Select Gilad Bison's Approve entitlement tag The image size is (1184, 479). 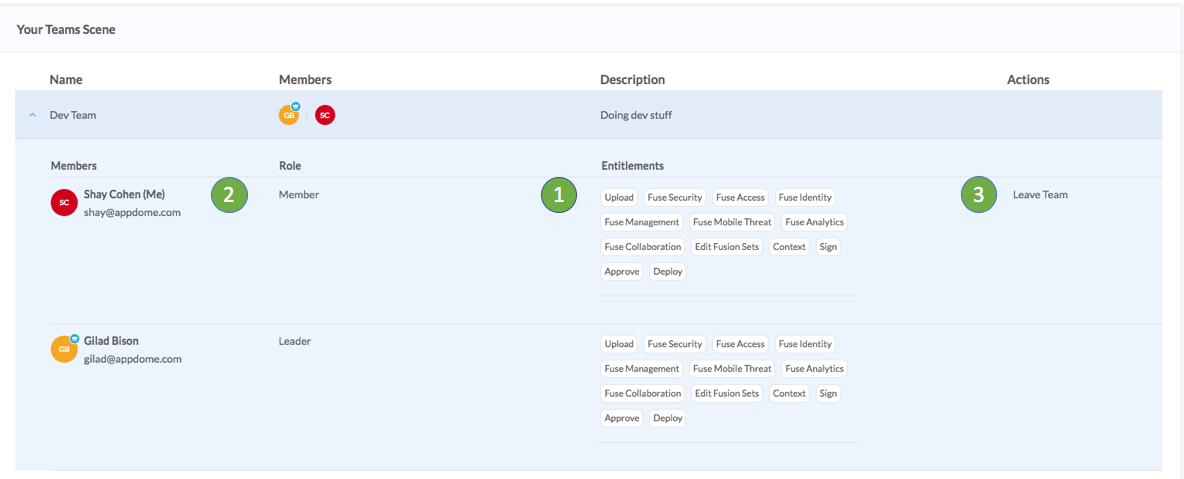[622, 418]
